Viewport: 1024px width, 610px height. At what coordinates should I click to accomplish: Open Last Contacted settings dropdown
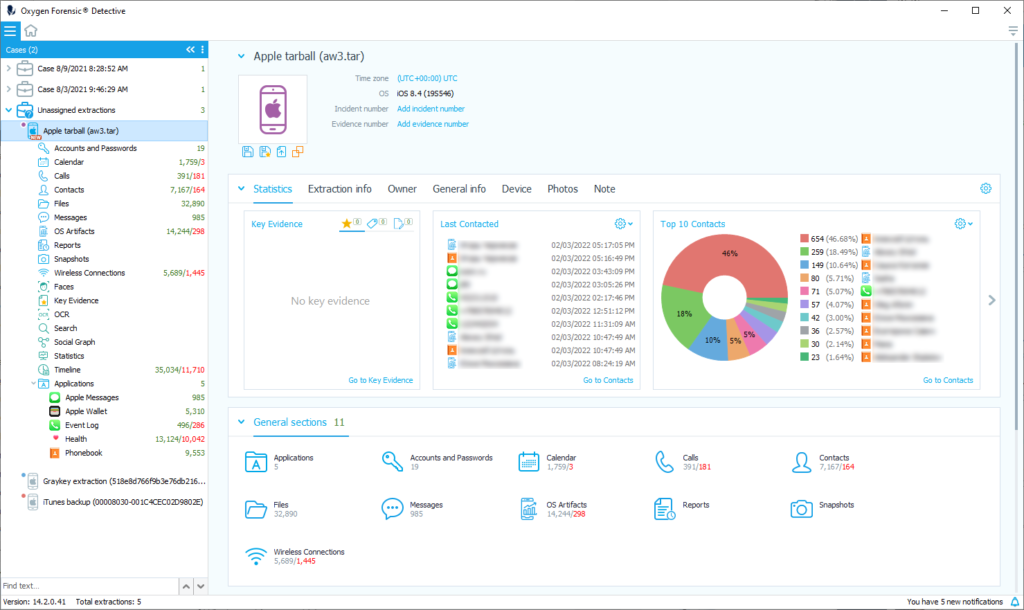pyautogui.click(x=624, y=224)
